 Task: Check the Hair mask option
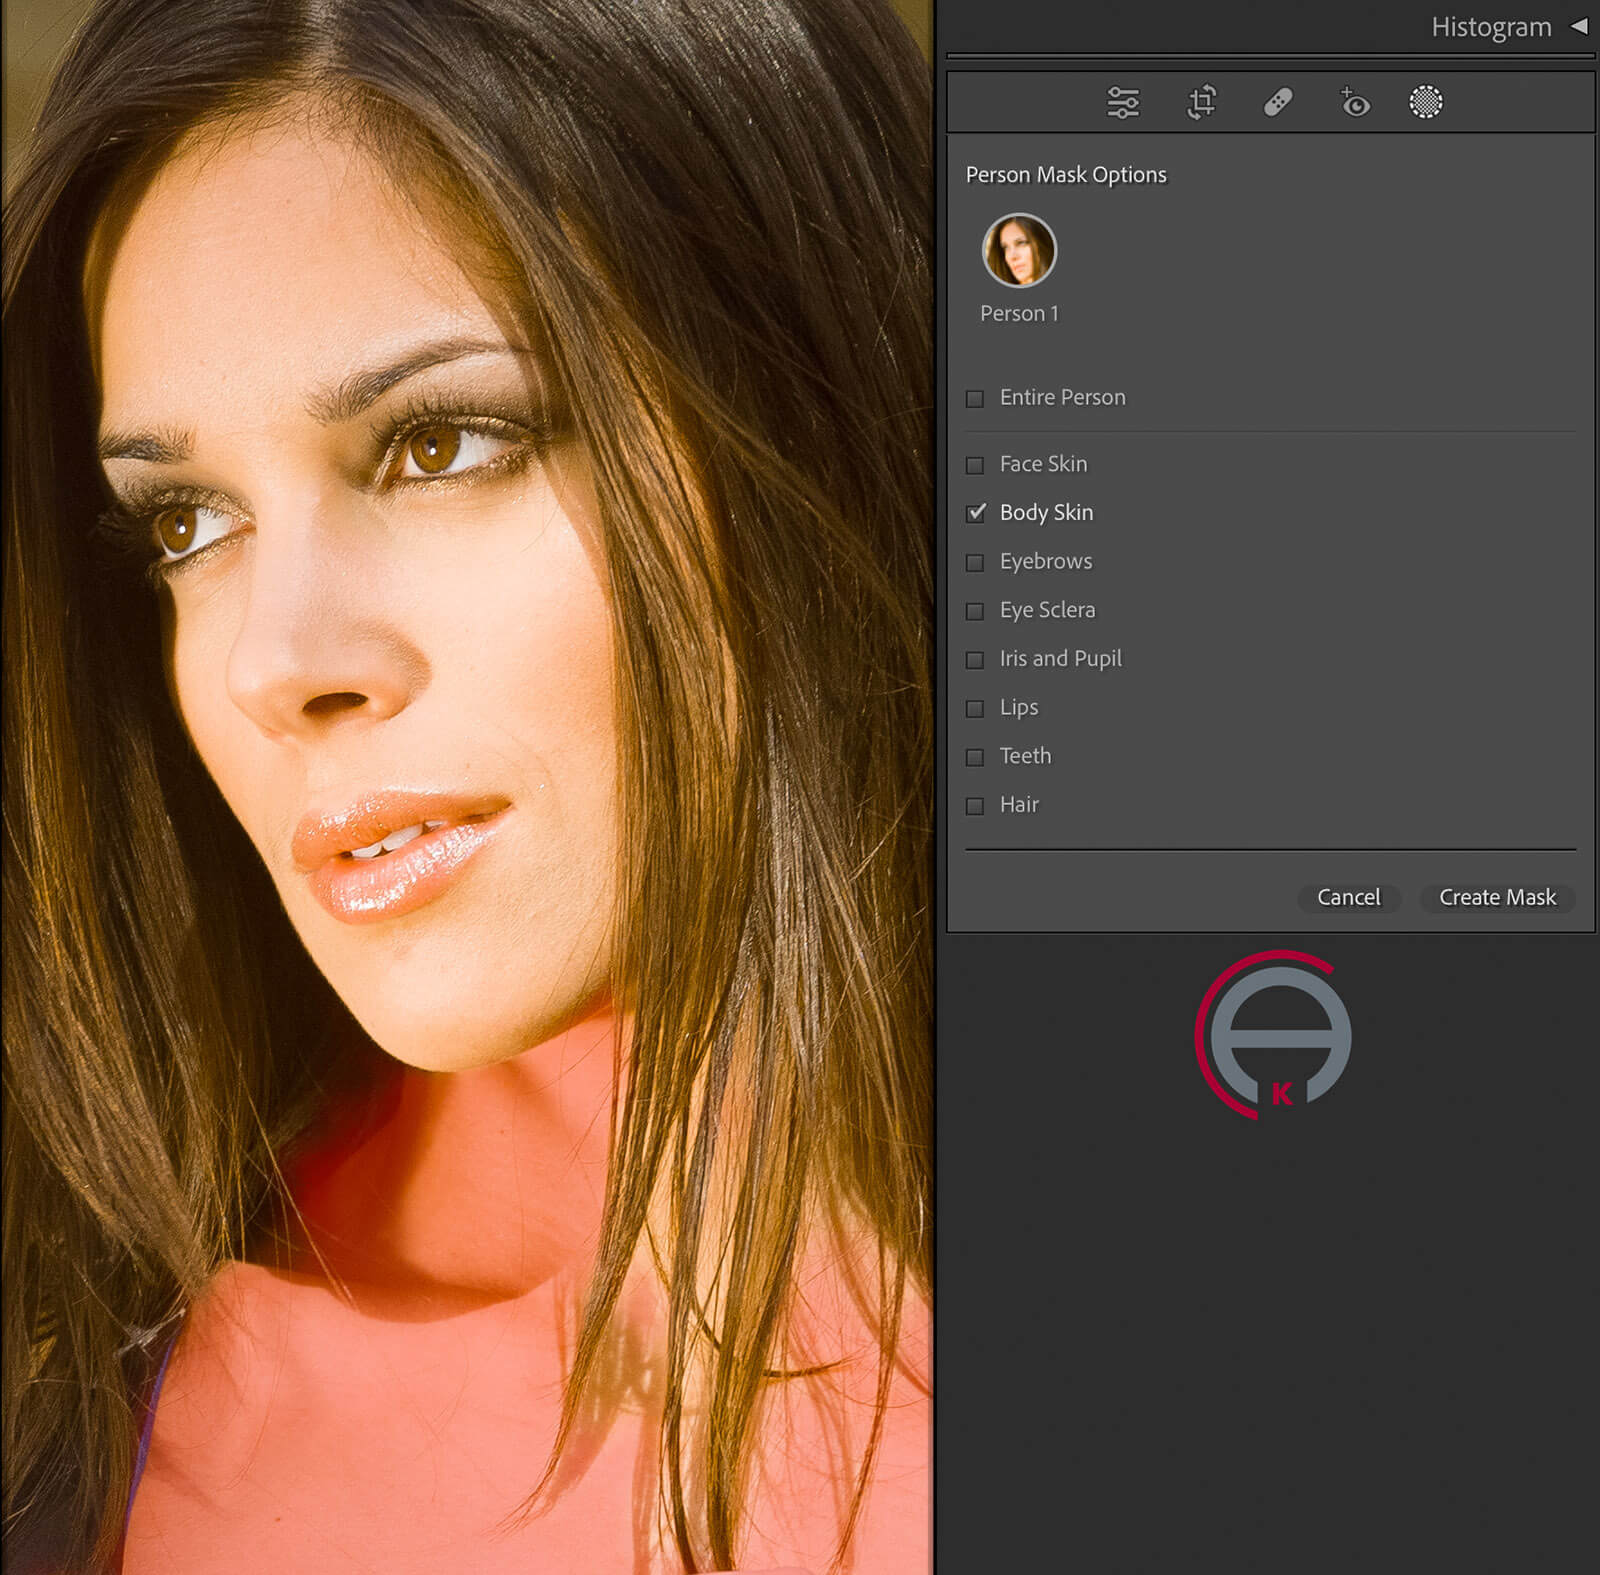point(975,806)
